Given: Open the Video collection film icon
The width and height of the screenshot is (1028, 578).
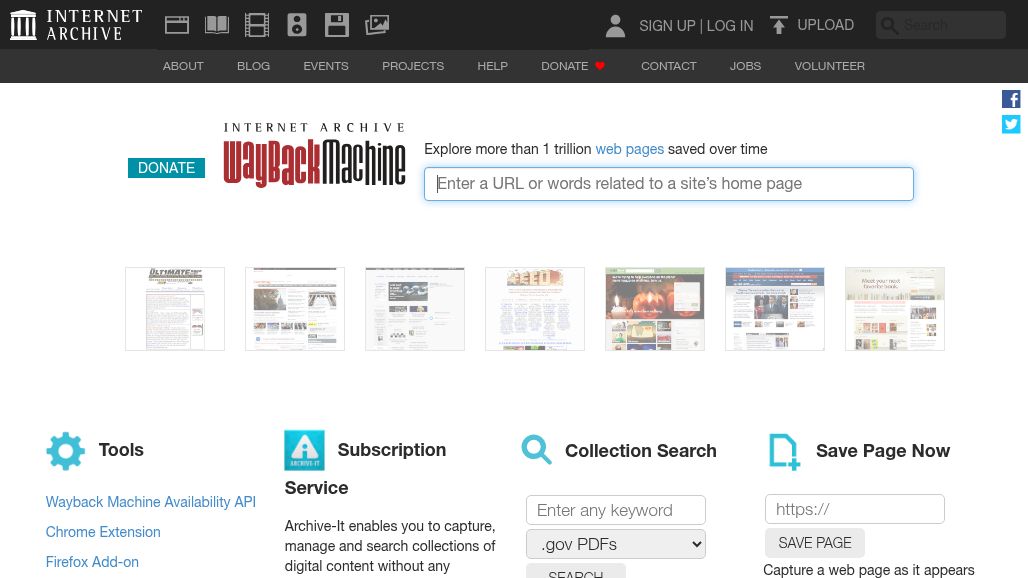Looking at the screenshot, I should coord(257,24).
